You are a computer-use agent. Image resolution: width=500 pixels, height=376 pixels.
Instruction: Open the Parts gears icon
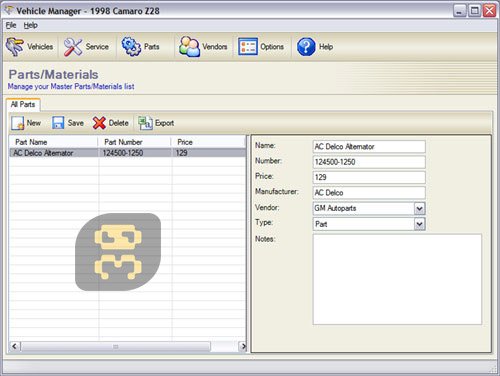point(131,47)
